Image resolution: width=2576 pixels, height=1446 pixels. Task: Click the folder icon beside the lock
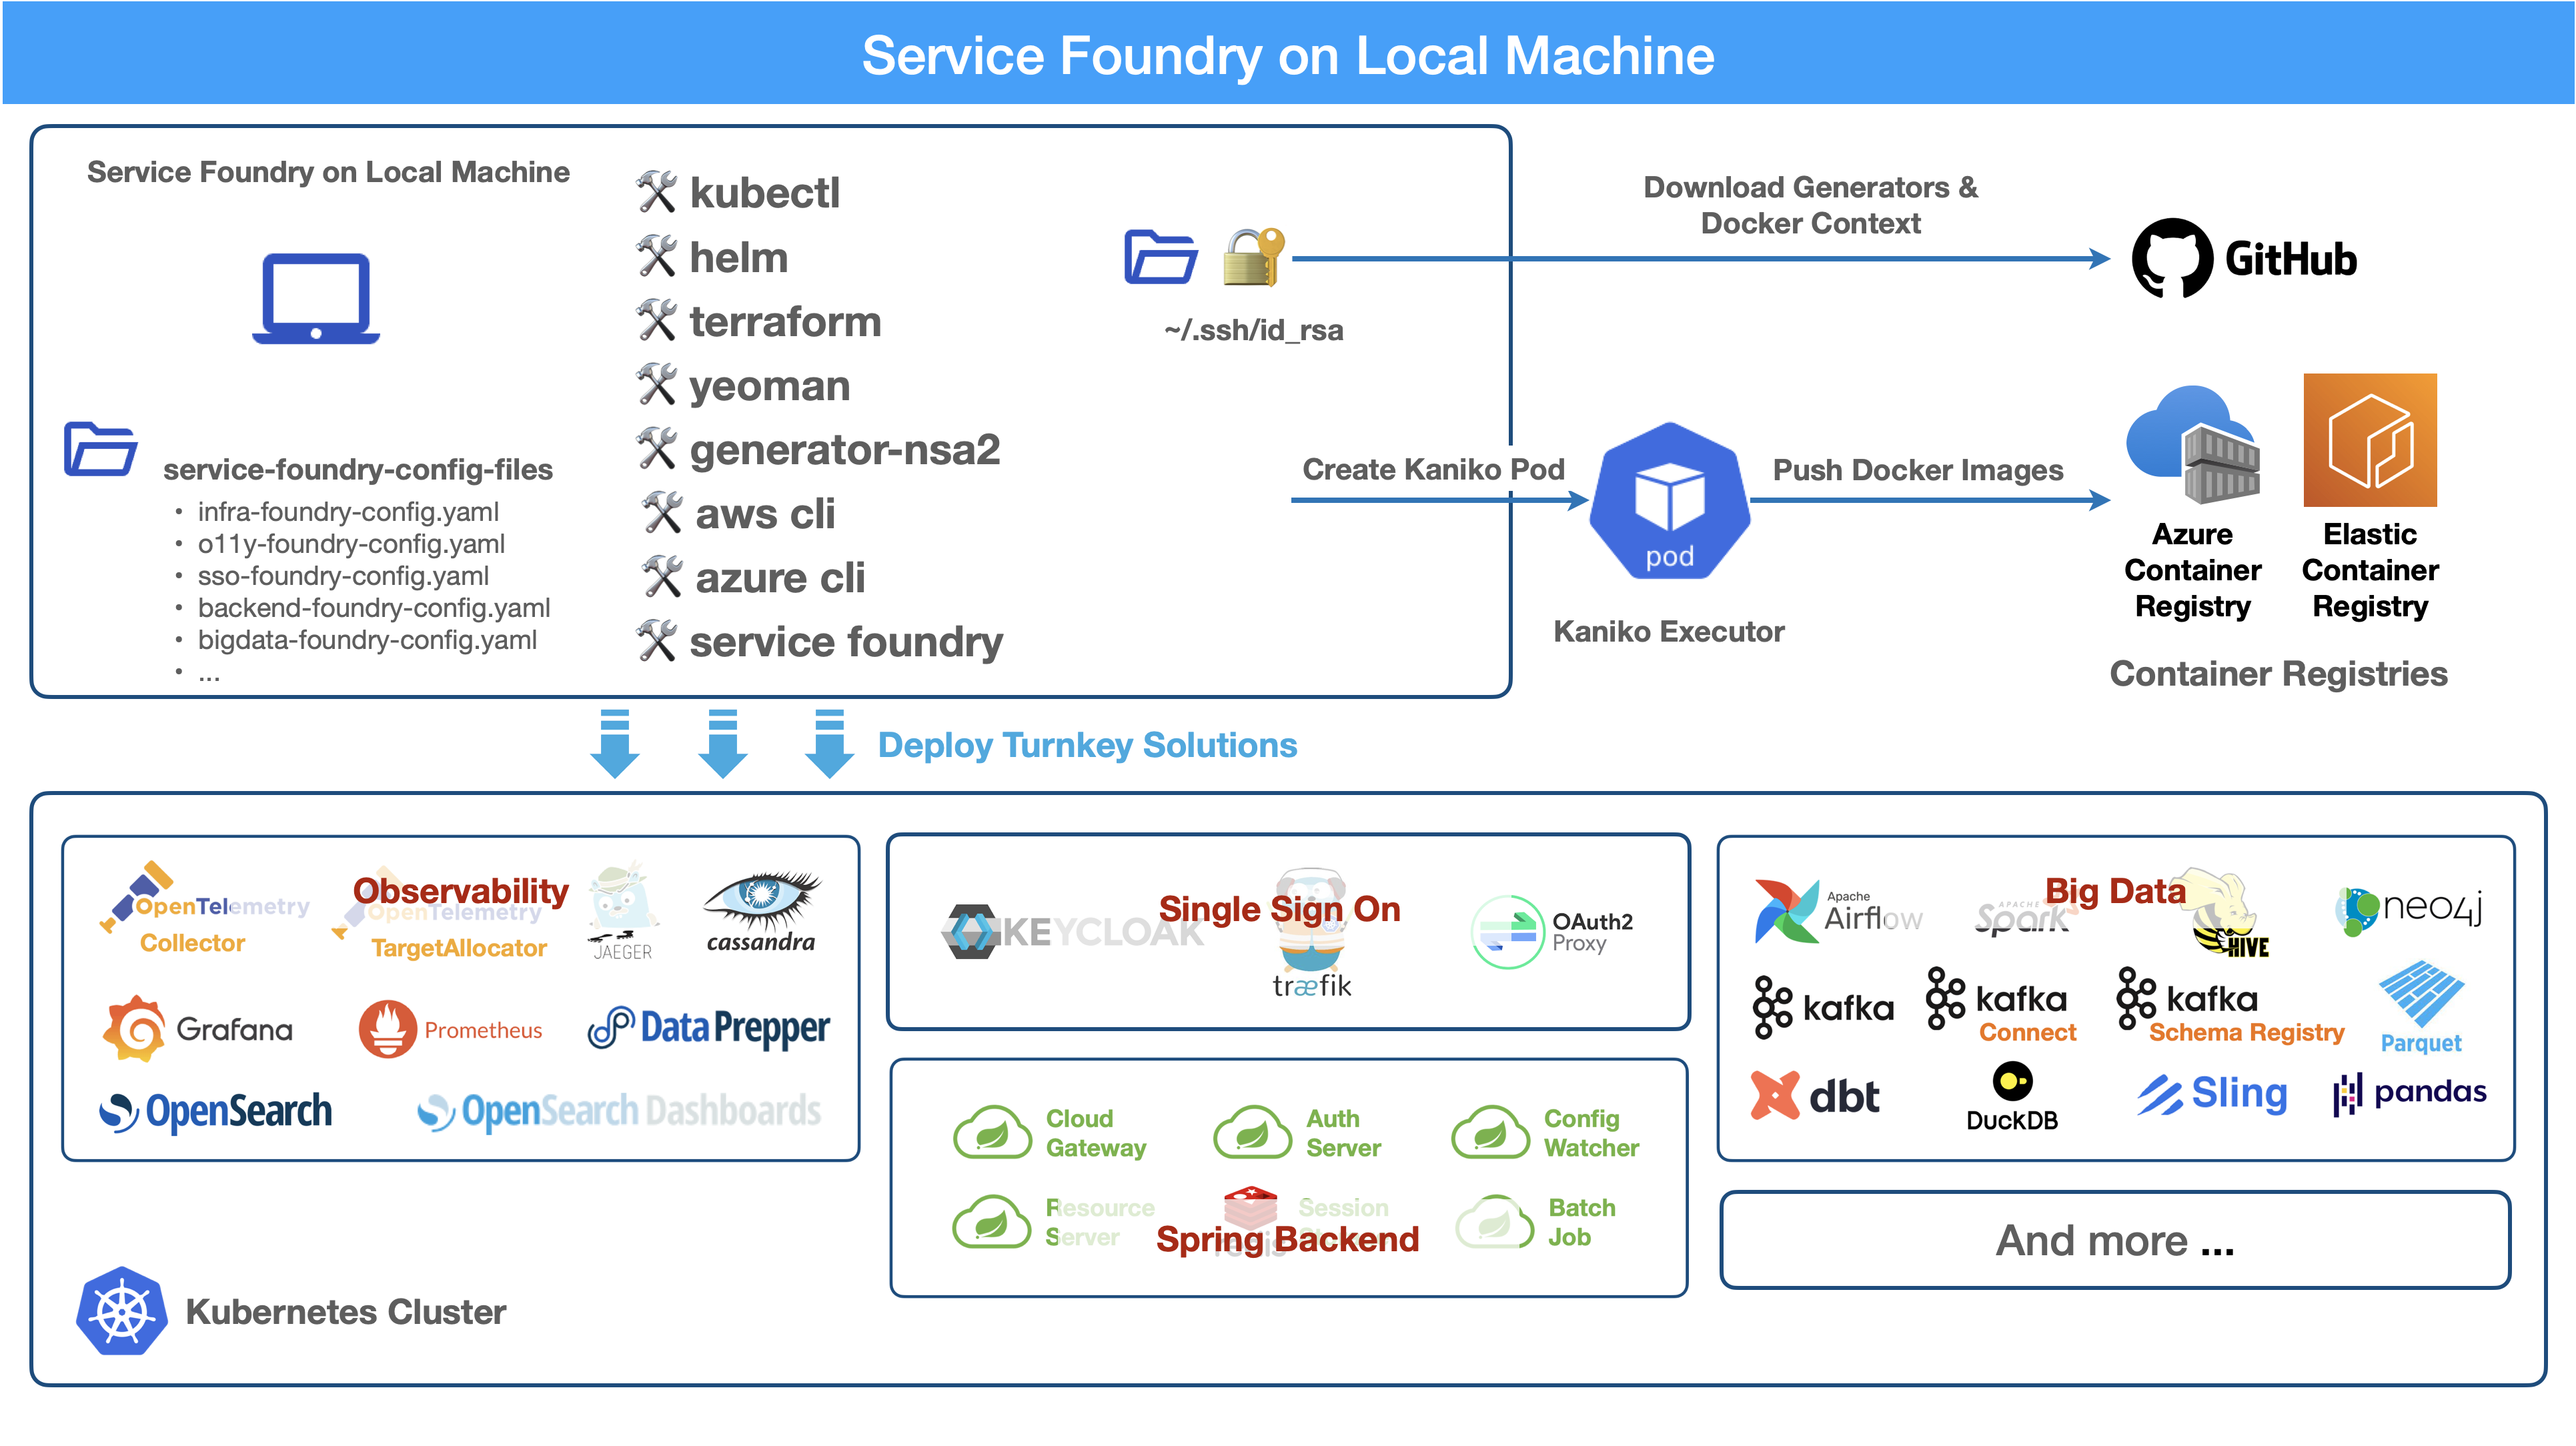(x=1160, y=257)
